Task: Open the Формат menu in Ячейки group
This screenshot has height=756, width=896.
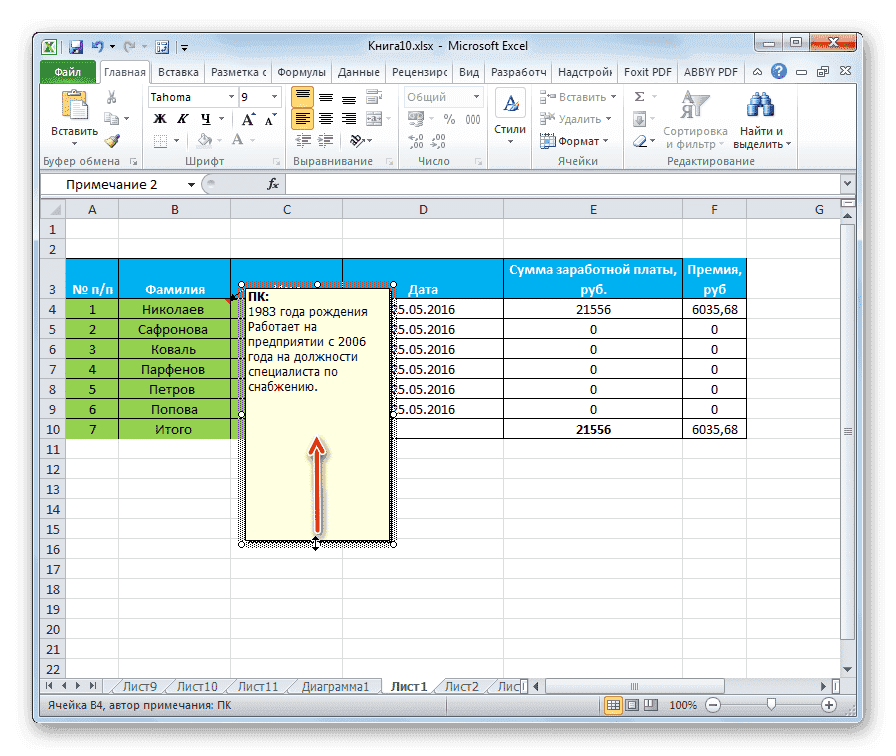Action: click(x=575, y=141)
